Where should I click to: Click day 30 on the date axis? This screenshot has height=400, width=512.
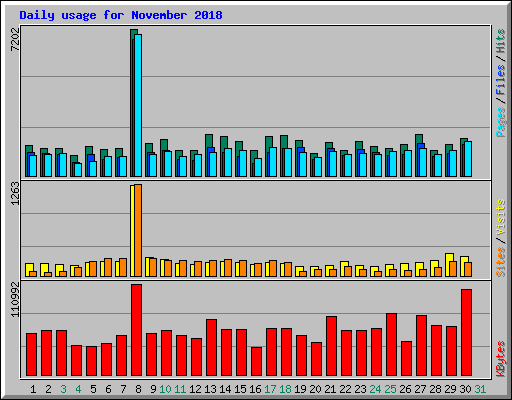465,389
